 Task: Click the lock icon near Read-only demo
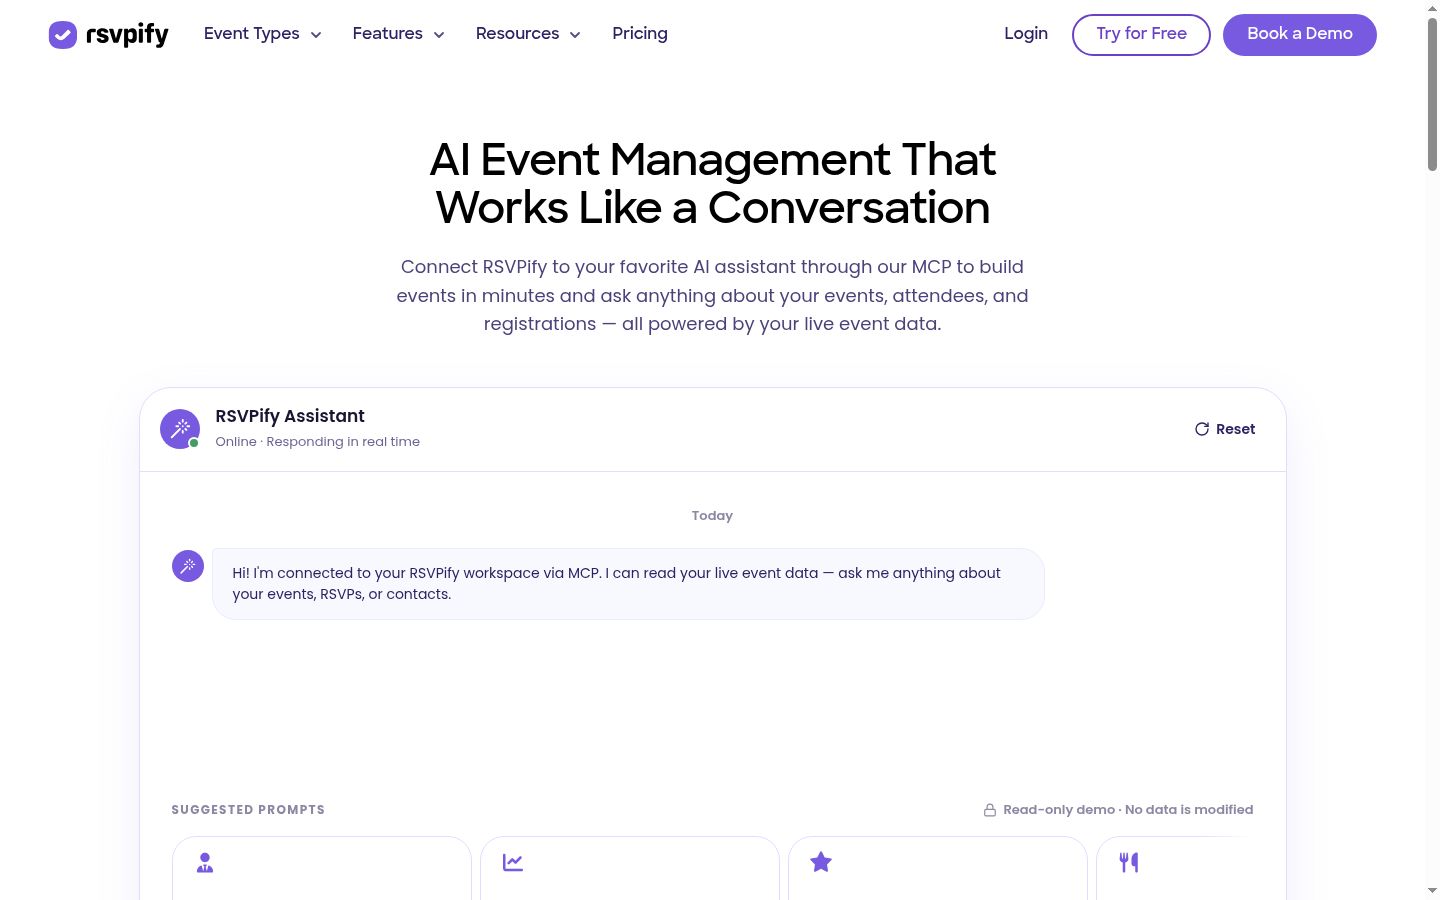point(990,810)
